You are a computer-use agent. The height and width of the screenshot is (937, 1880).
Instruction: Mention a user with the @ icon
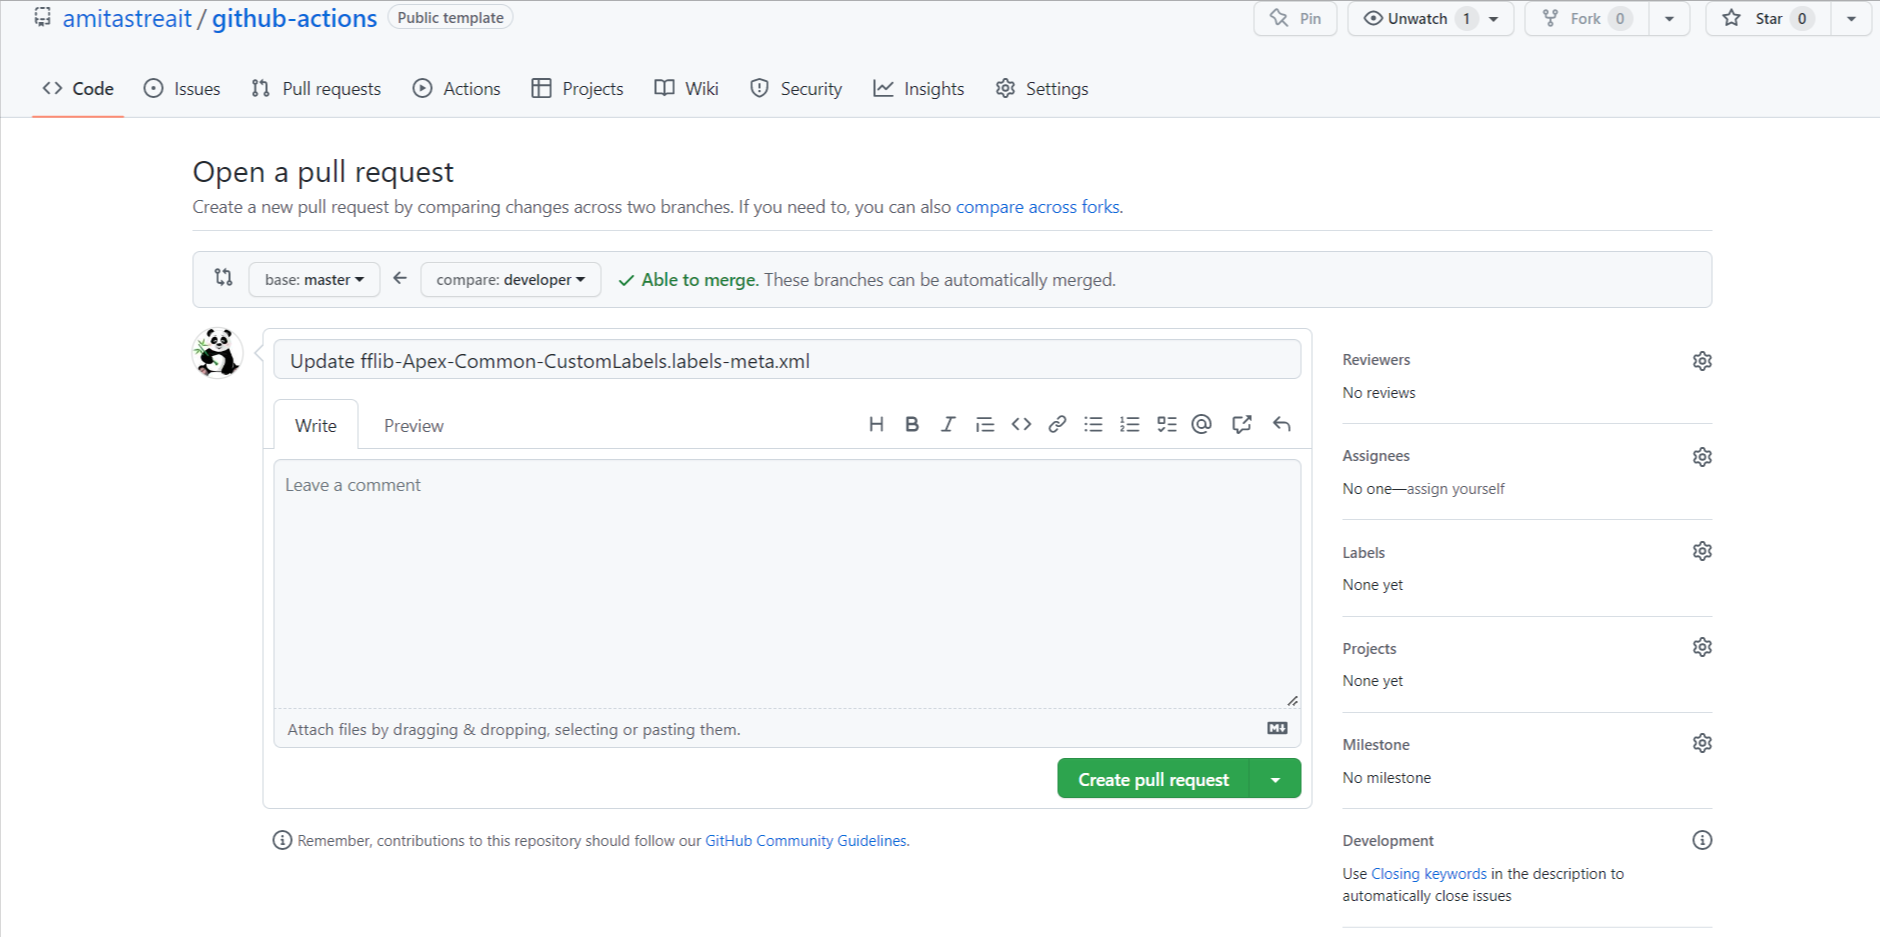(x=1201, y=424)
